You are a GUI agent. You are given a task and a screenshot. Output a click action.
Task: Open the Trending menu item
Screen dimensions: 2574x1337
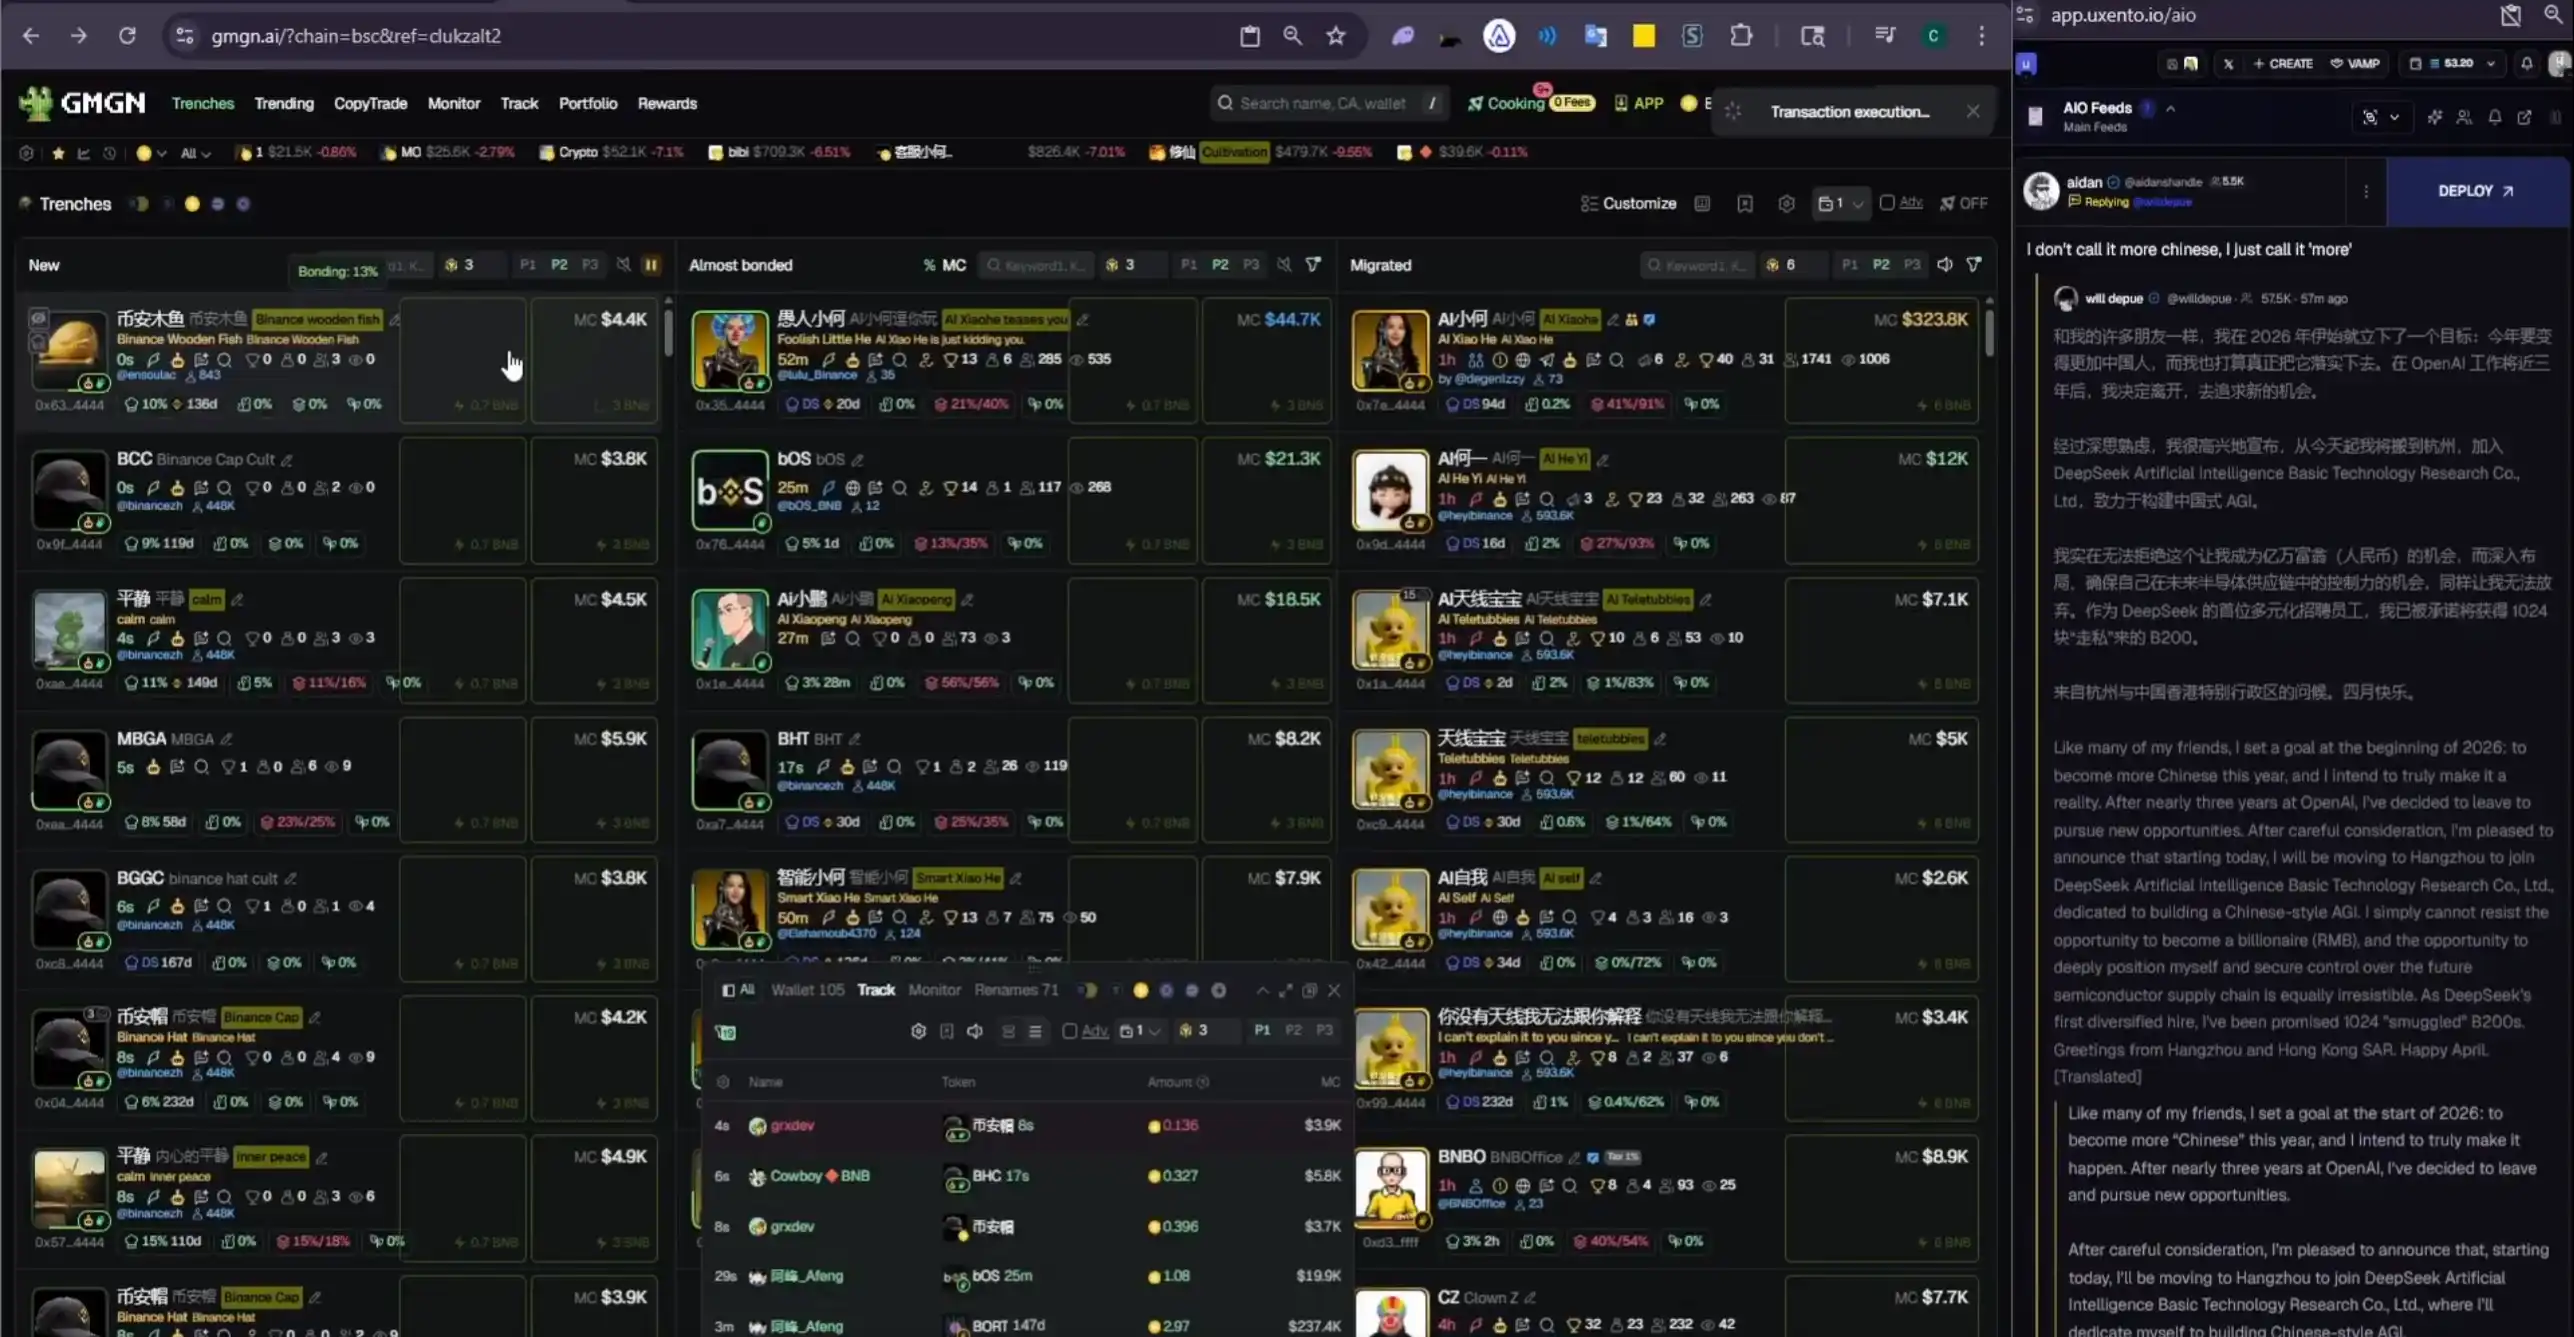click(x=283, y=103)
